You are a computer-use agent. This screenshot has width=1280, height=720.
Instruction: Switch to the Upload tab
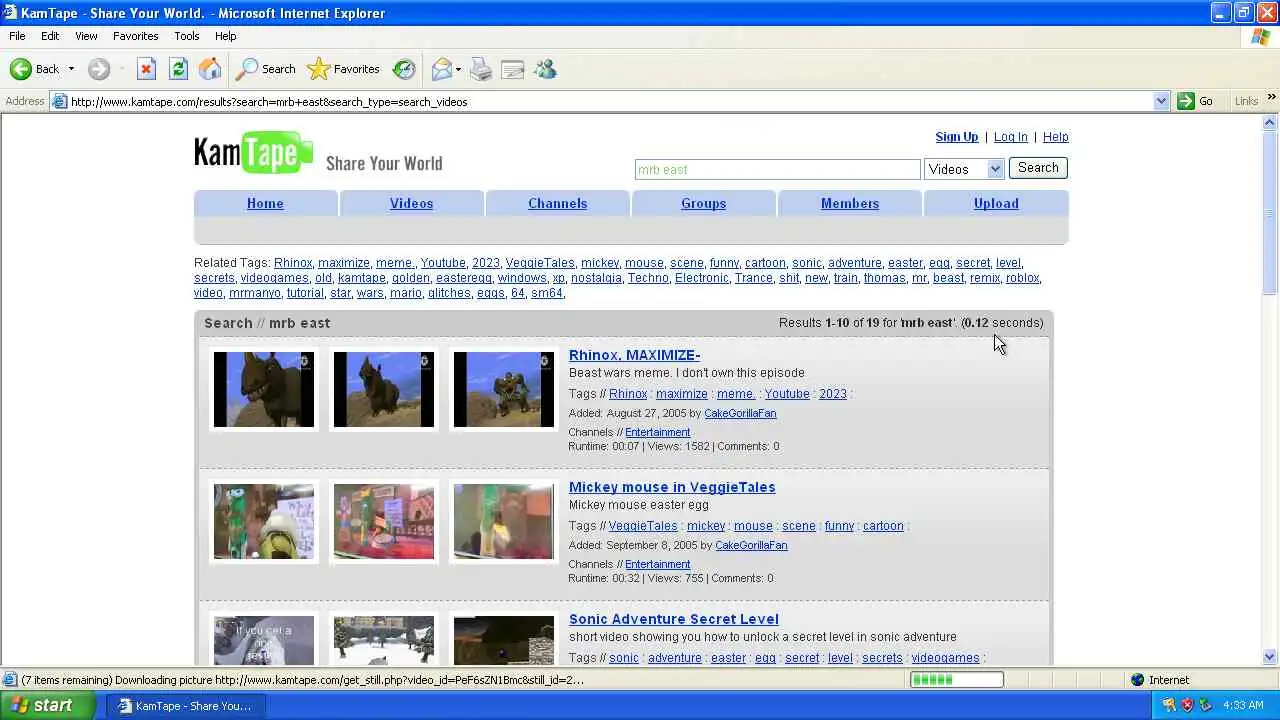[x=996, y=203]
